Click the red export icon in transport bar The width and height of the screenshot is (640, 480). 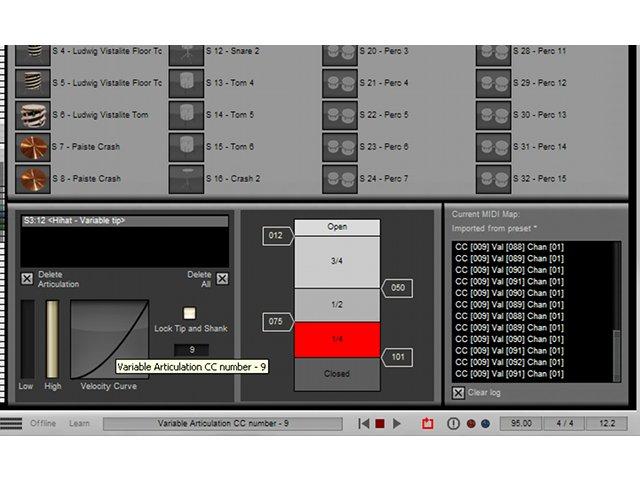(428, 423)
